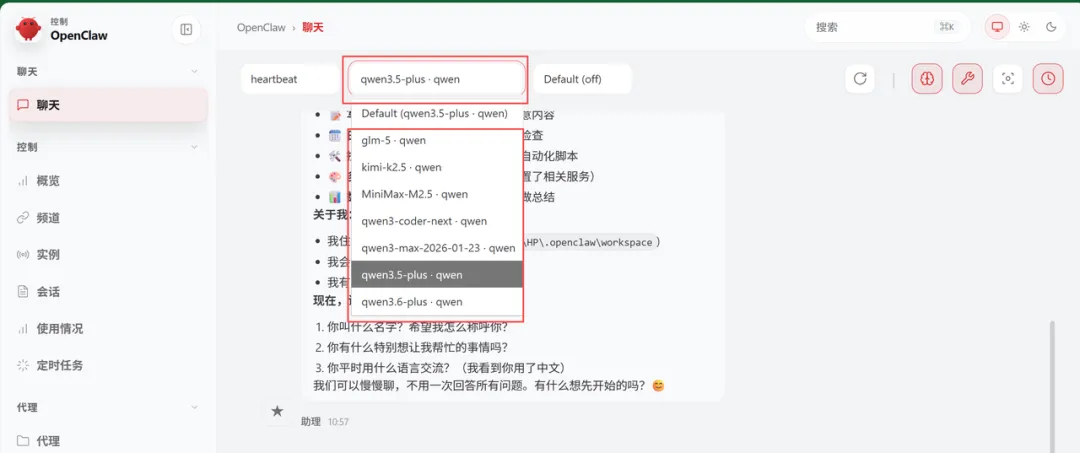Collapse the 控制 section chevron

tap(194, 147)
